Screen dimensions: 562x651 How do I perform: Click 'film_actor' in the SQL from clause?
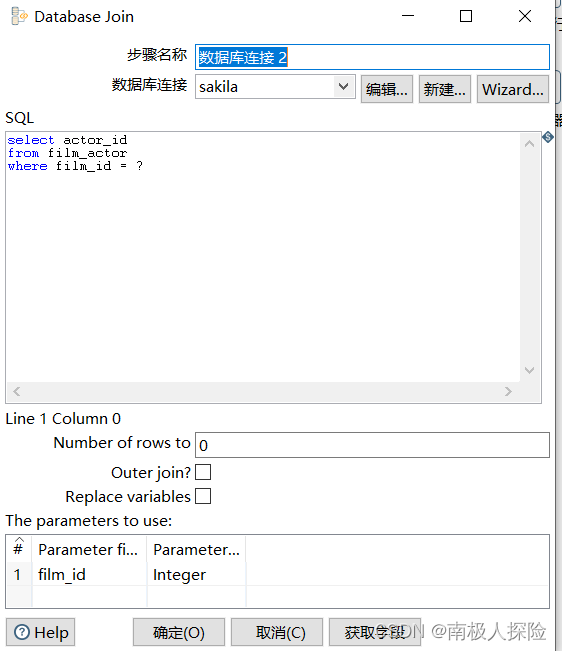pyautogui.click(x=87, y=153)
